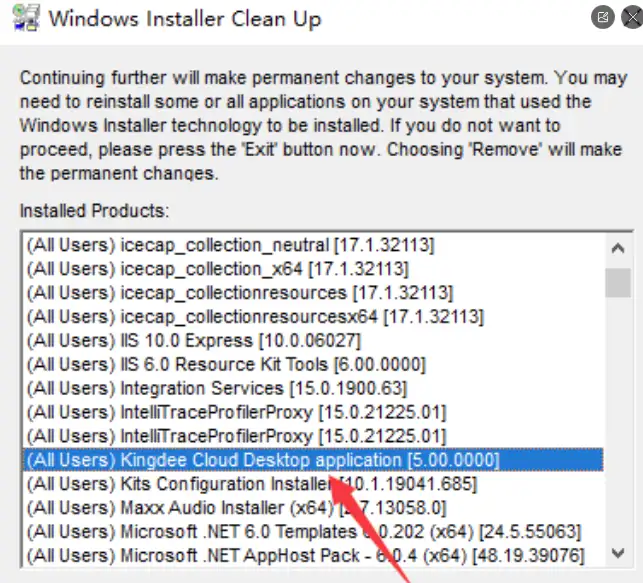Screen dimensions: 643x583
Task: Click the Windows Installer Clean Up app icon
Action: [26, 18]
